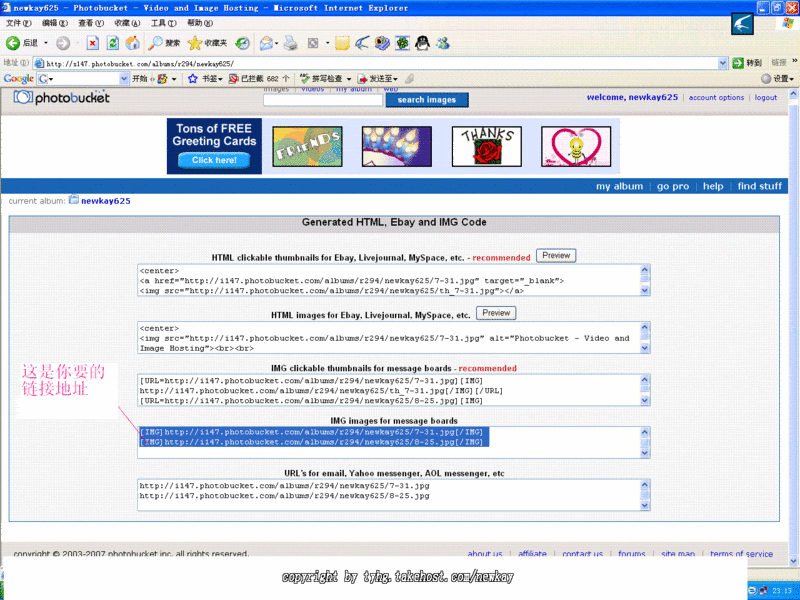Open Search with the magnifier icon
Screen dimensions: 800x600
(155, 43)
